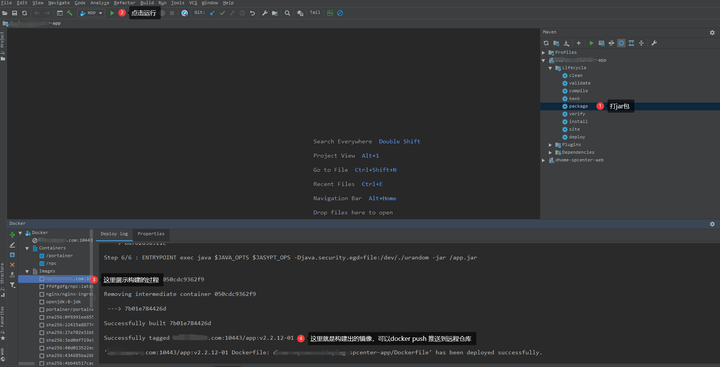Viewport: 720px width, 367px height.
Task: Collapse the Lifecycle node in Maven
Action: tap(551, 68)
